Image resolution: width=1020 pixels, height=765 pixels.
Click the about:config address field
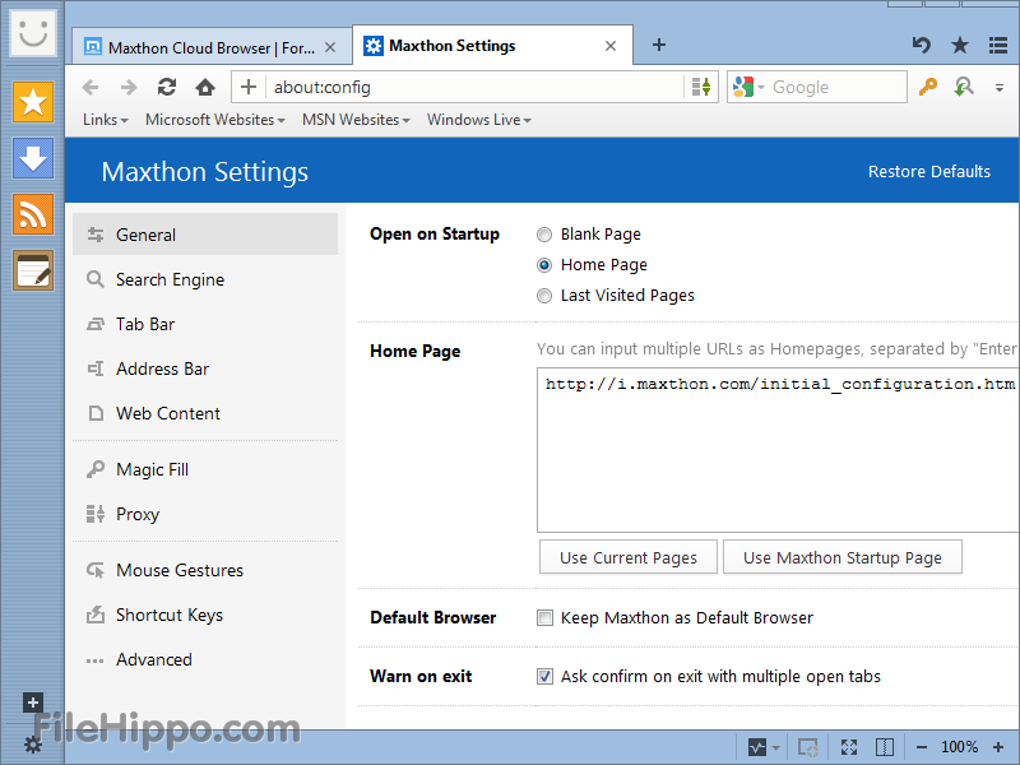click(x=476, y=87)
